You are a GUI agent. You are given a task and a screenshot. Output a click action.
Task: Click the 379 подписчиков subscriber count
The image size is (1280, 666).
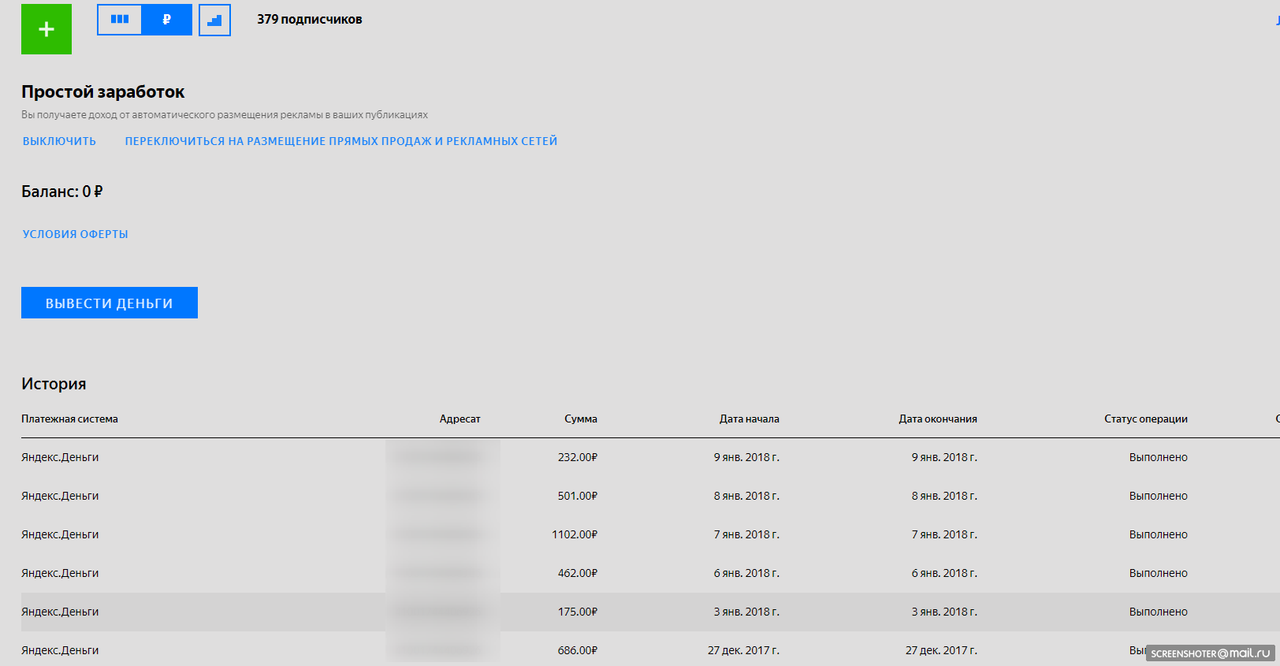(x=309, y=19)
